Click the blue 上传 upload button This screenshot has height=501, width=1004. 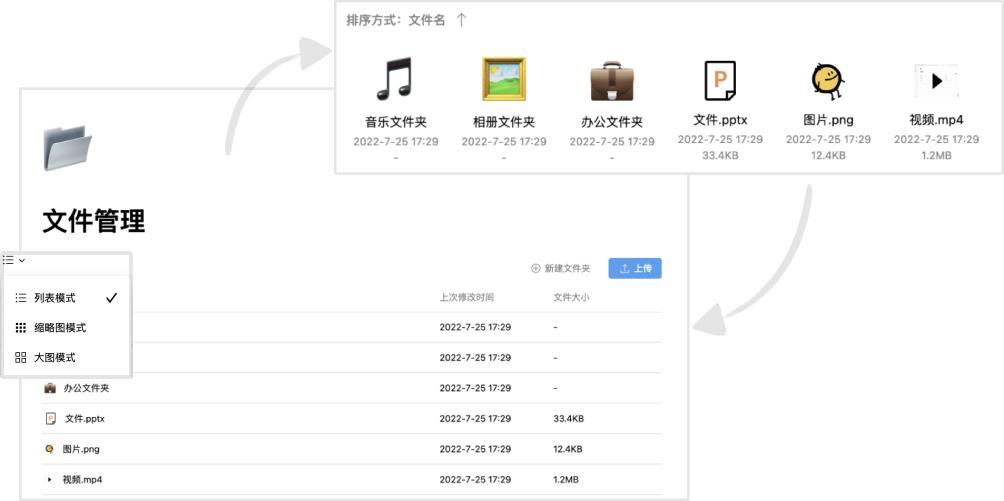point(635,268)
